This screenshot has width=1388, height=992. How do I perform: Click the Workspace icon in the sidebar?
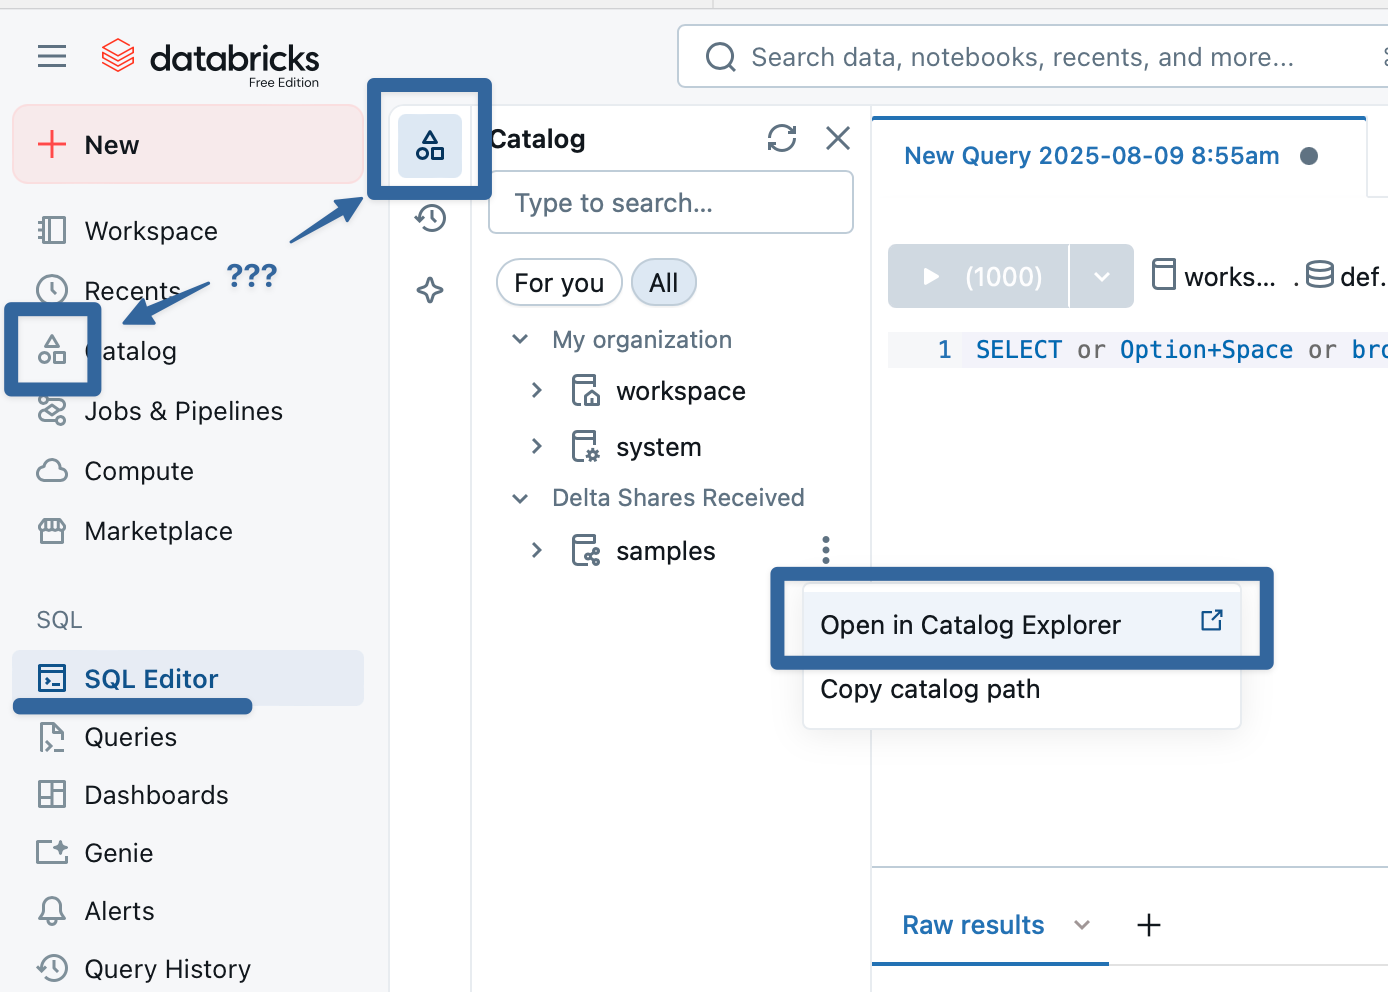click(52, 231)
